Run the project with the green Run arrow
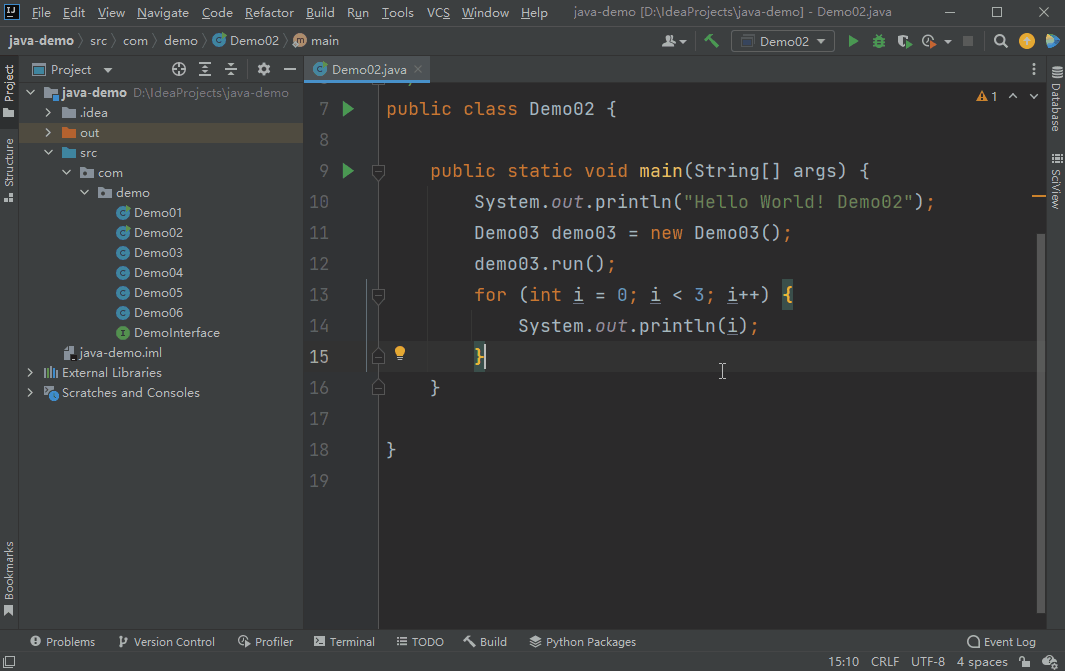 [x=852, y=41]
